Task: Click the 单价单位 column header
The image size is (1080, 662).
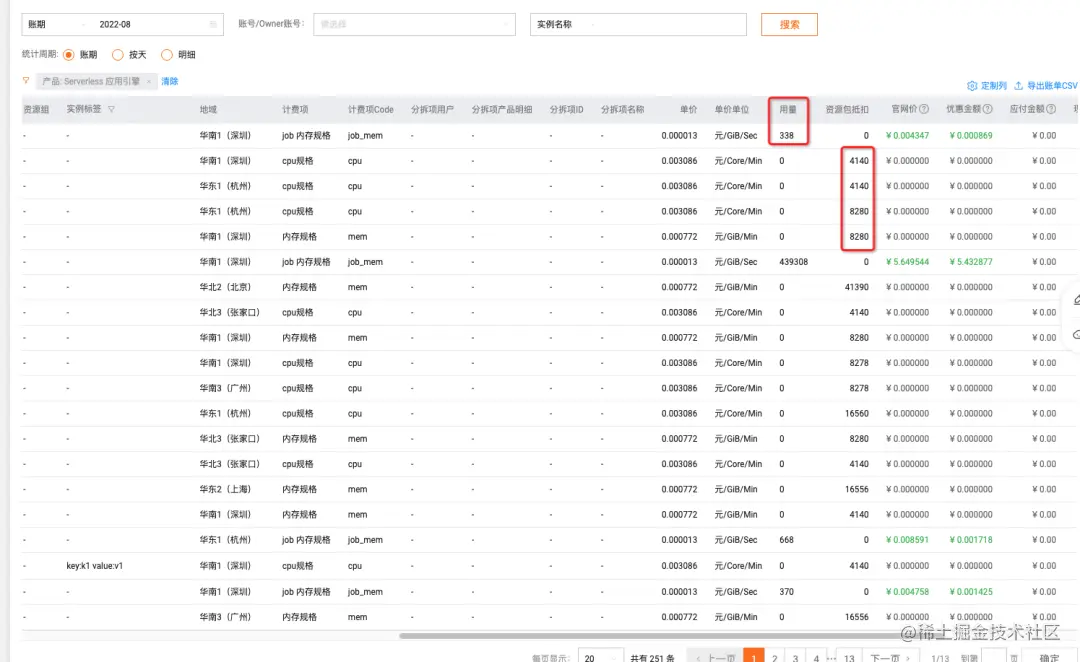Action: pyautogui.click(x=731, y=109)
